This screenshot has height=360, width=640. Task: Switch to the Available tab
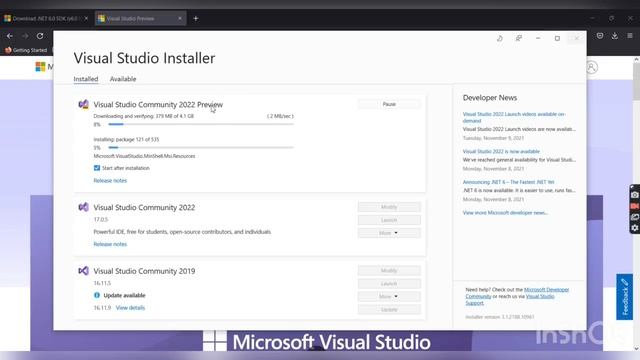(x=123, y=79)
